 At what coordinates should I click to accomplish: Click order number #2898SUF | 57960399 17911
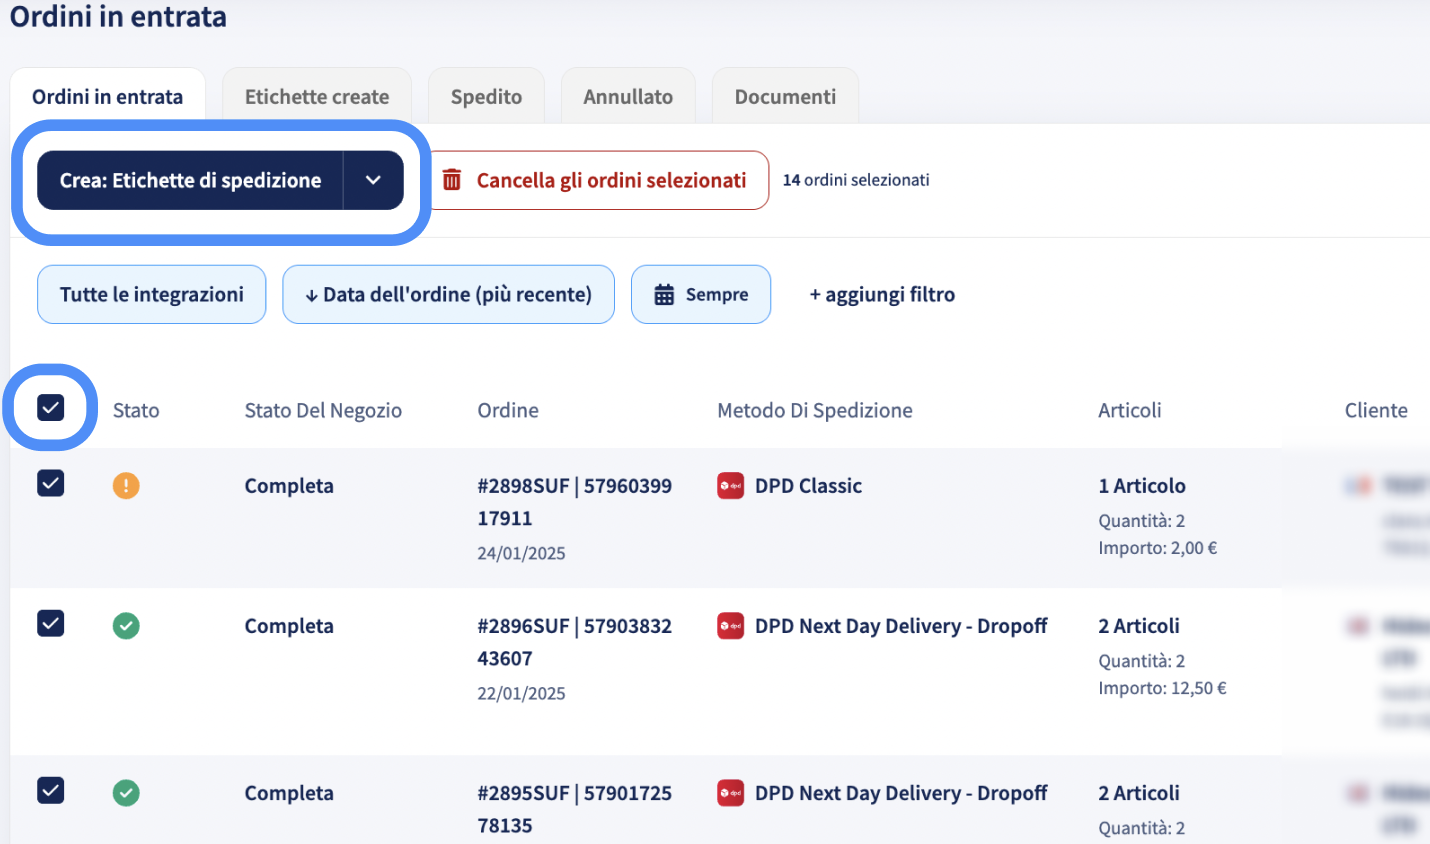(x=575, y=502)
